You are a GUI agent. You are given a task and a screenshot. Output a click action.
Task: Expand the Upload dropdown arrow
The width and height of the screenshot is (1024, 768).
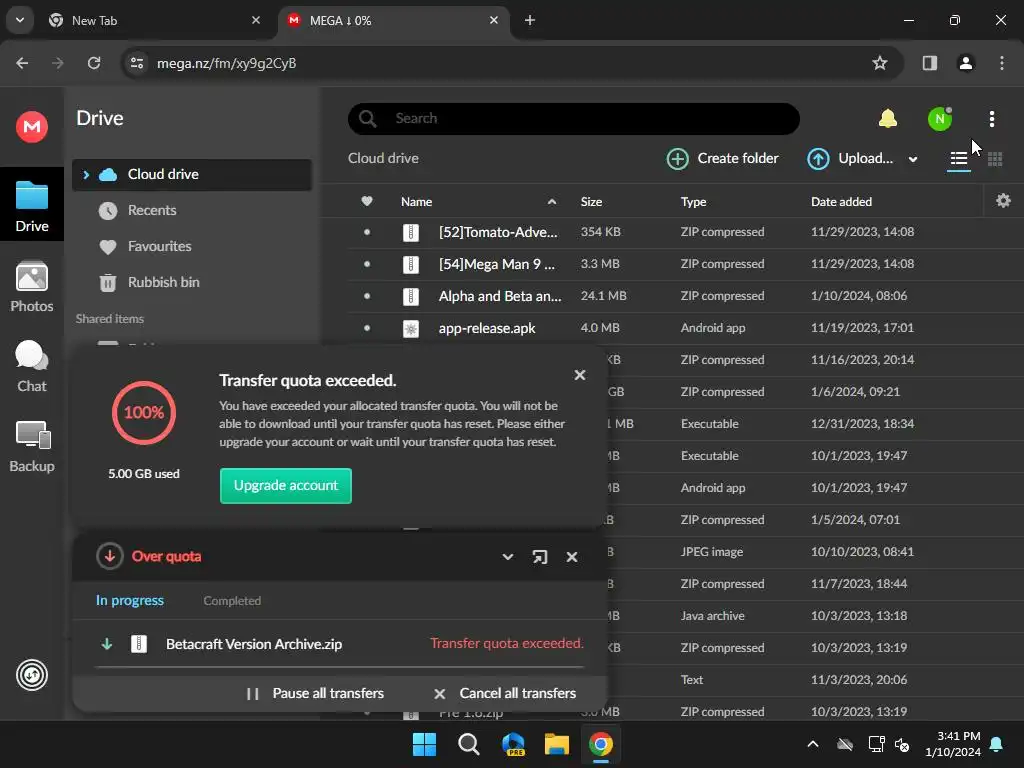tap(913, 159)
